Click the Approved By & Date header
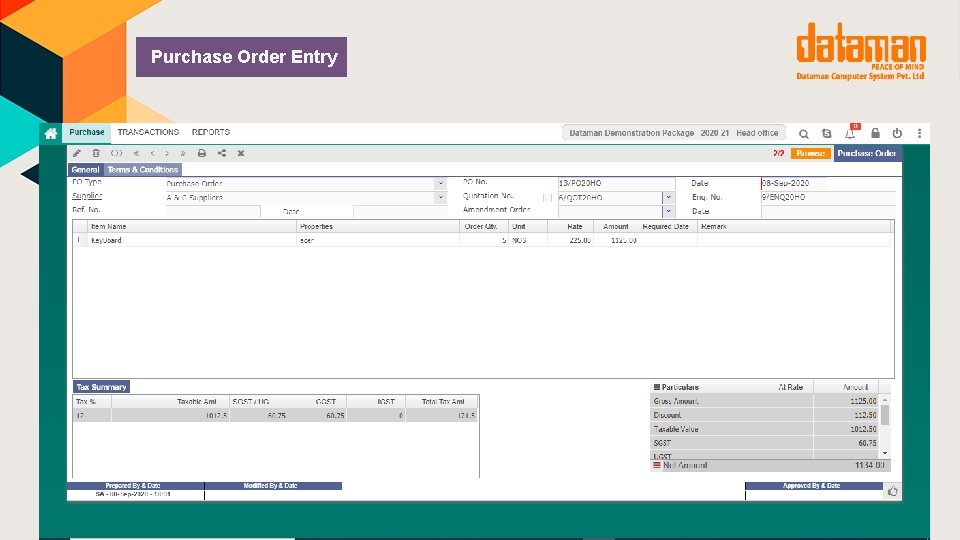Viewport: 960px width, 540px height. [x=814, y=486]
